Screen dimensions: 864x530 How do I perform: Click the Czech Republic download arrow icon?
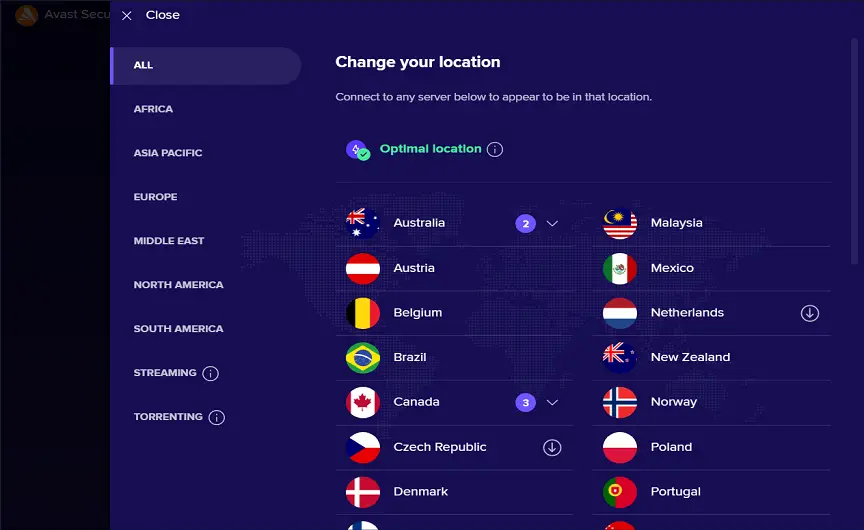(x=552, y=447)
